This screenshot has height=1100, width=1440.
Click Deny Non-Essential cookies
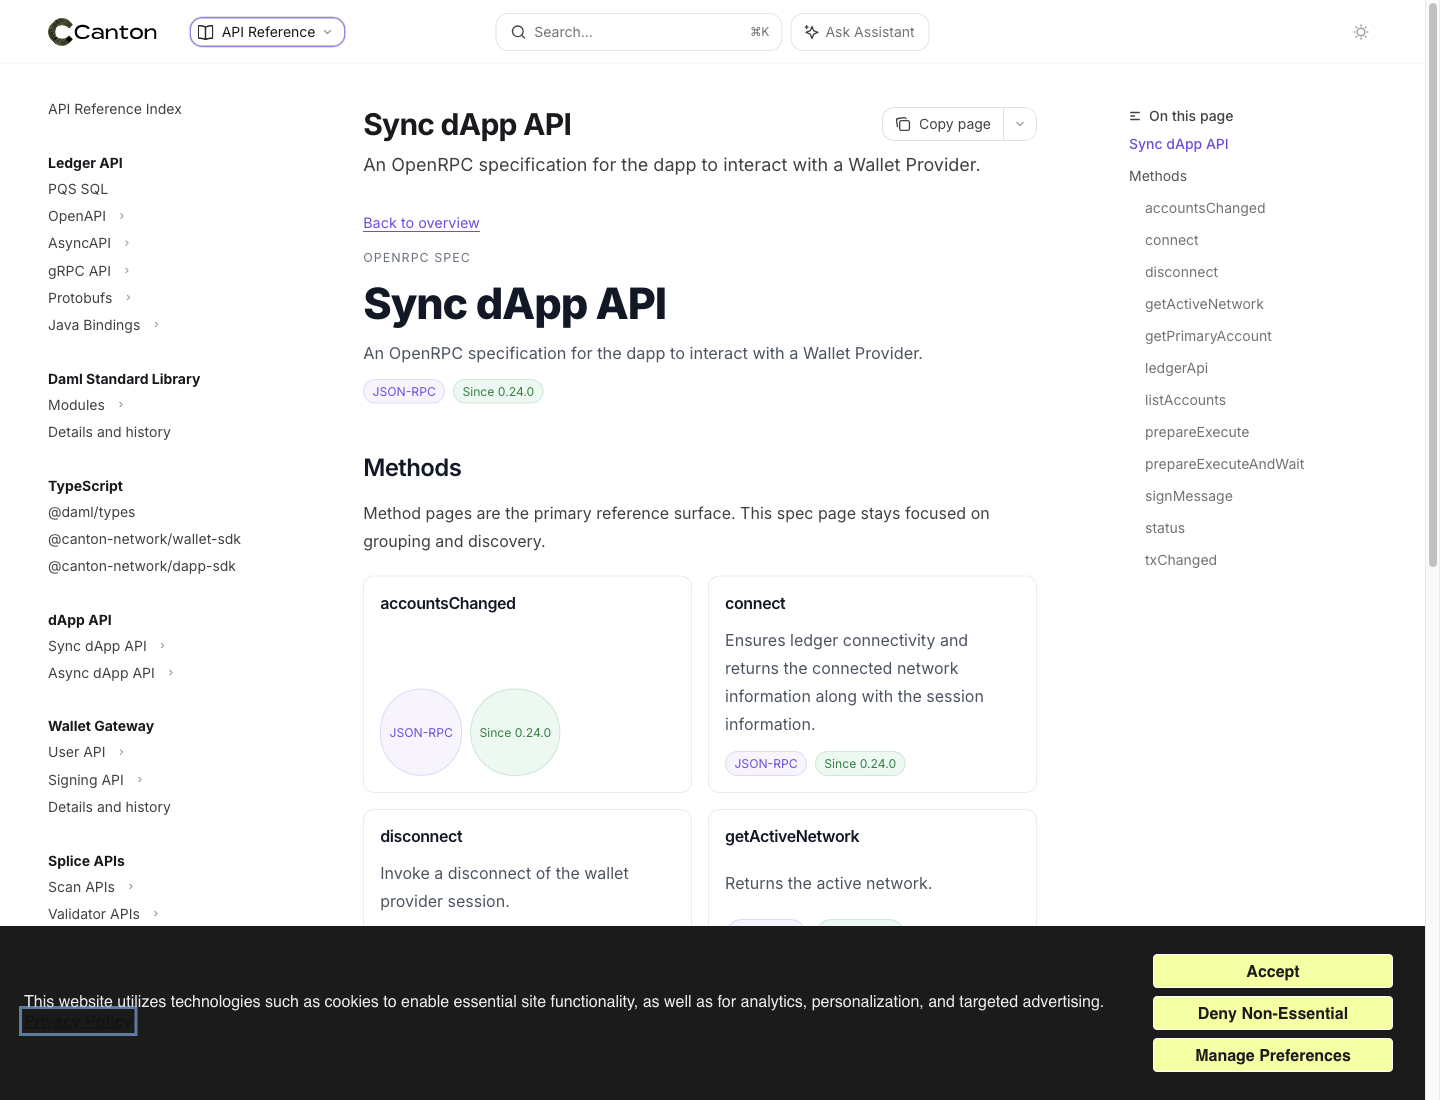[x=1272, y=1013]
